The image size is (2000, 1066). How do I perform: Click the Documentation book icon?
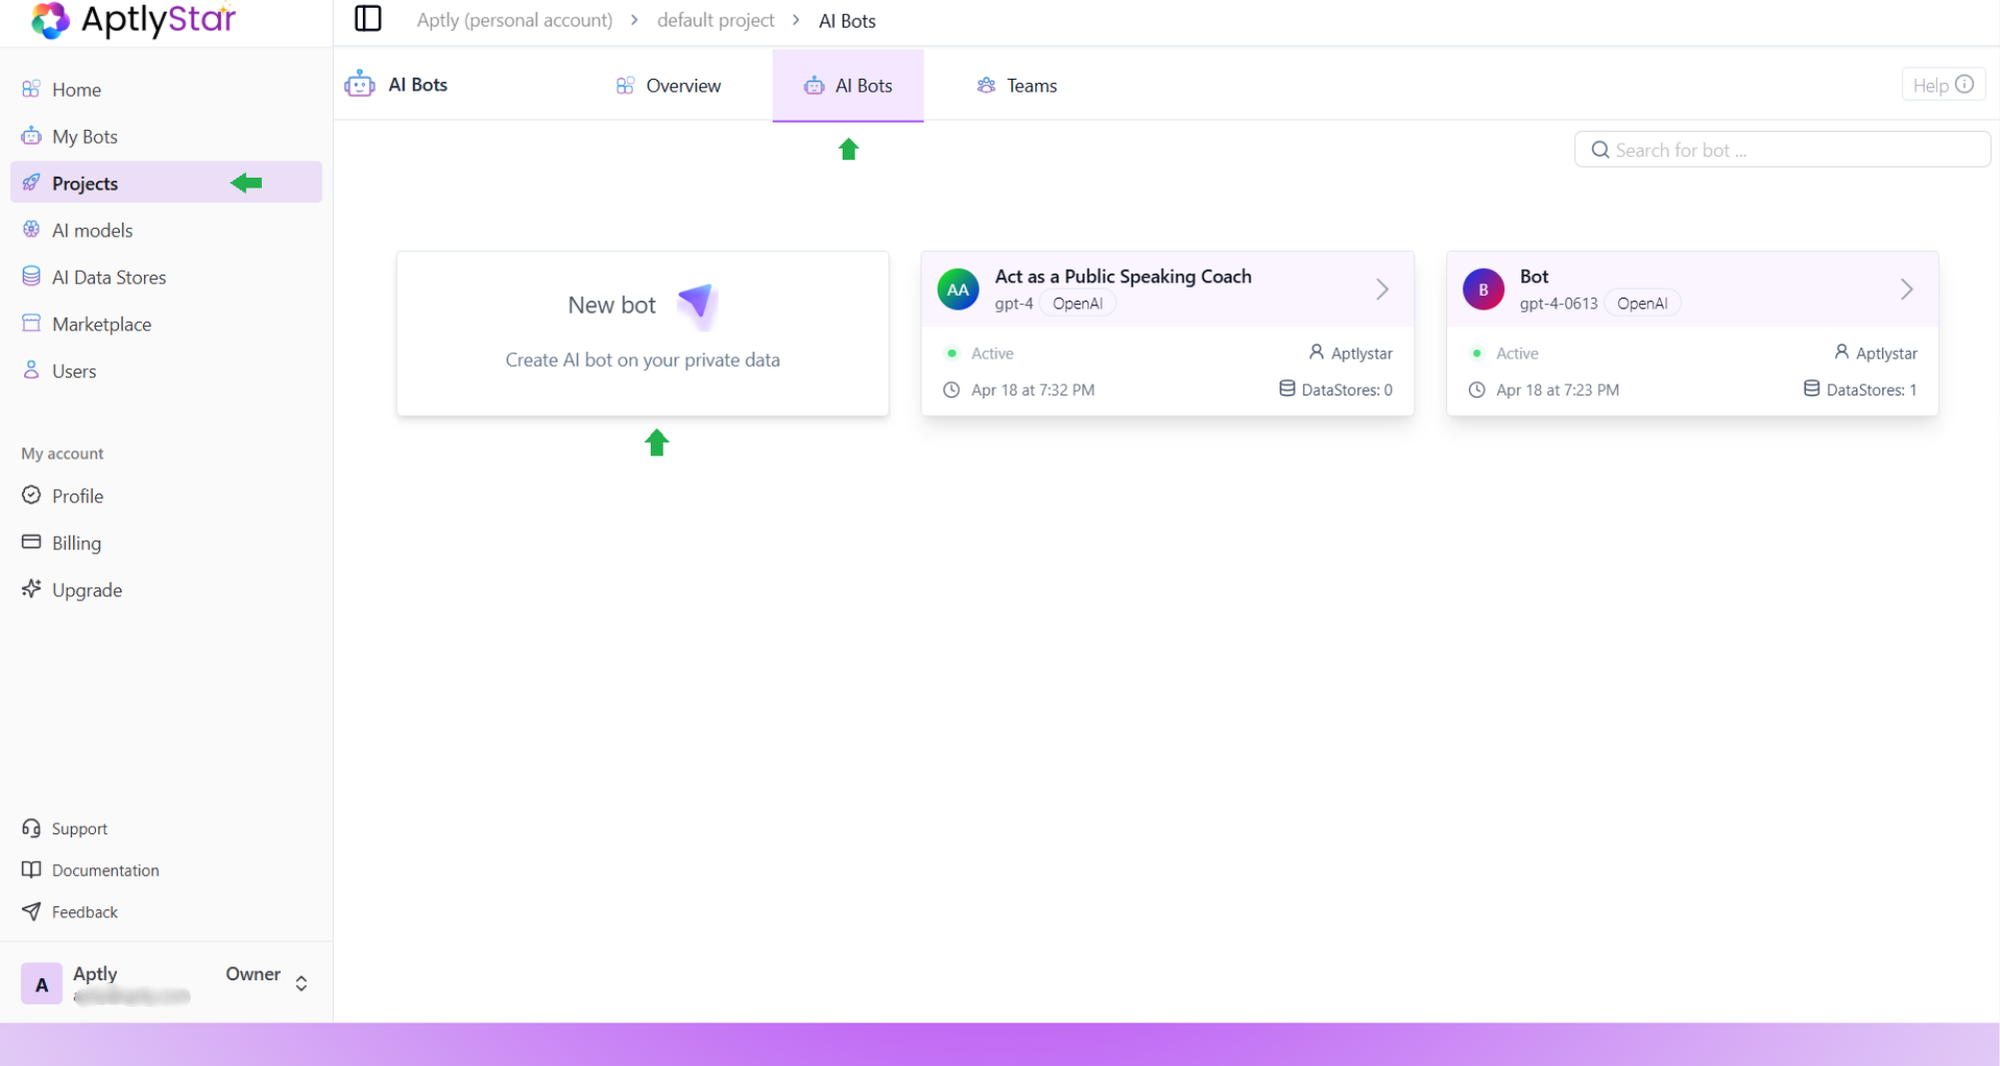coord(31,869)
